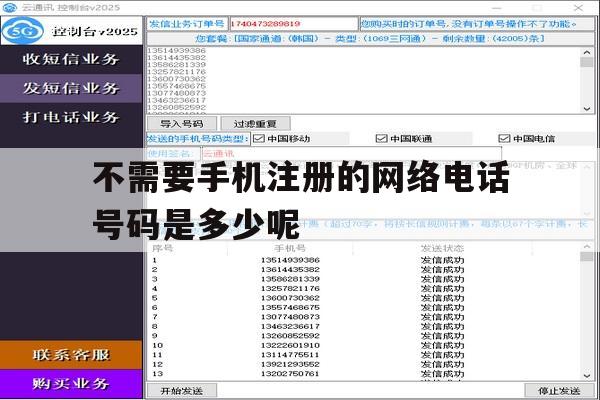Viewport: 600px width, 400px height.
Task: Open the 收短信业务 section
Action: pos(71,59)
